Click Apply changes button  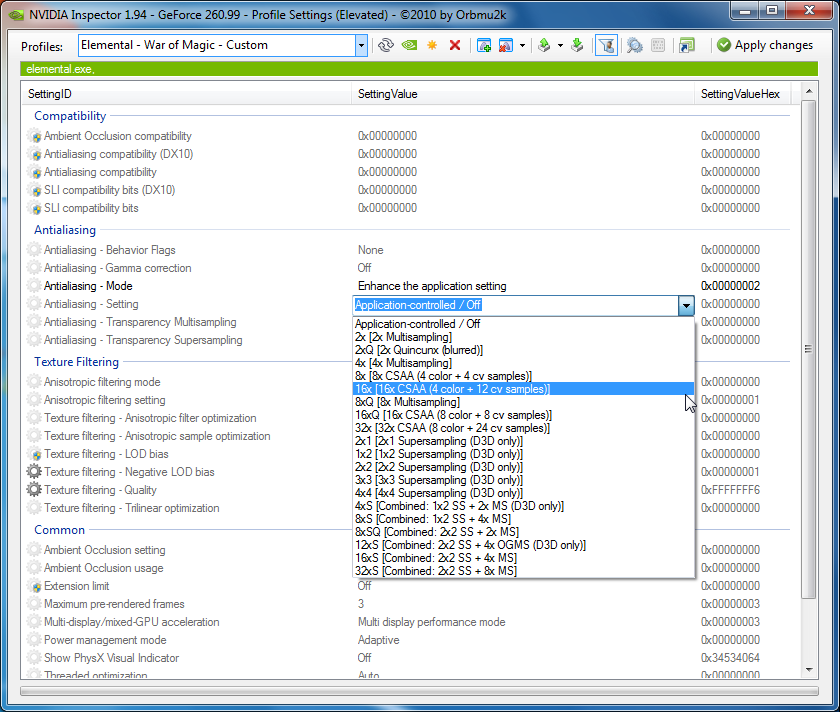click(765, 45)
